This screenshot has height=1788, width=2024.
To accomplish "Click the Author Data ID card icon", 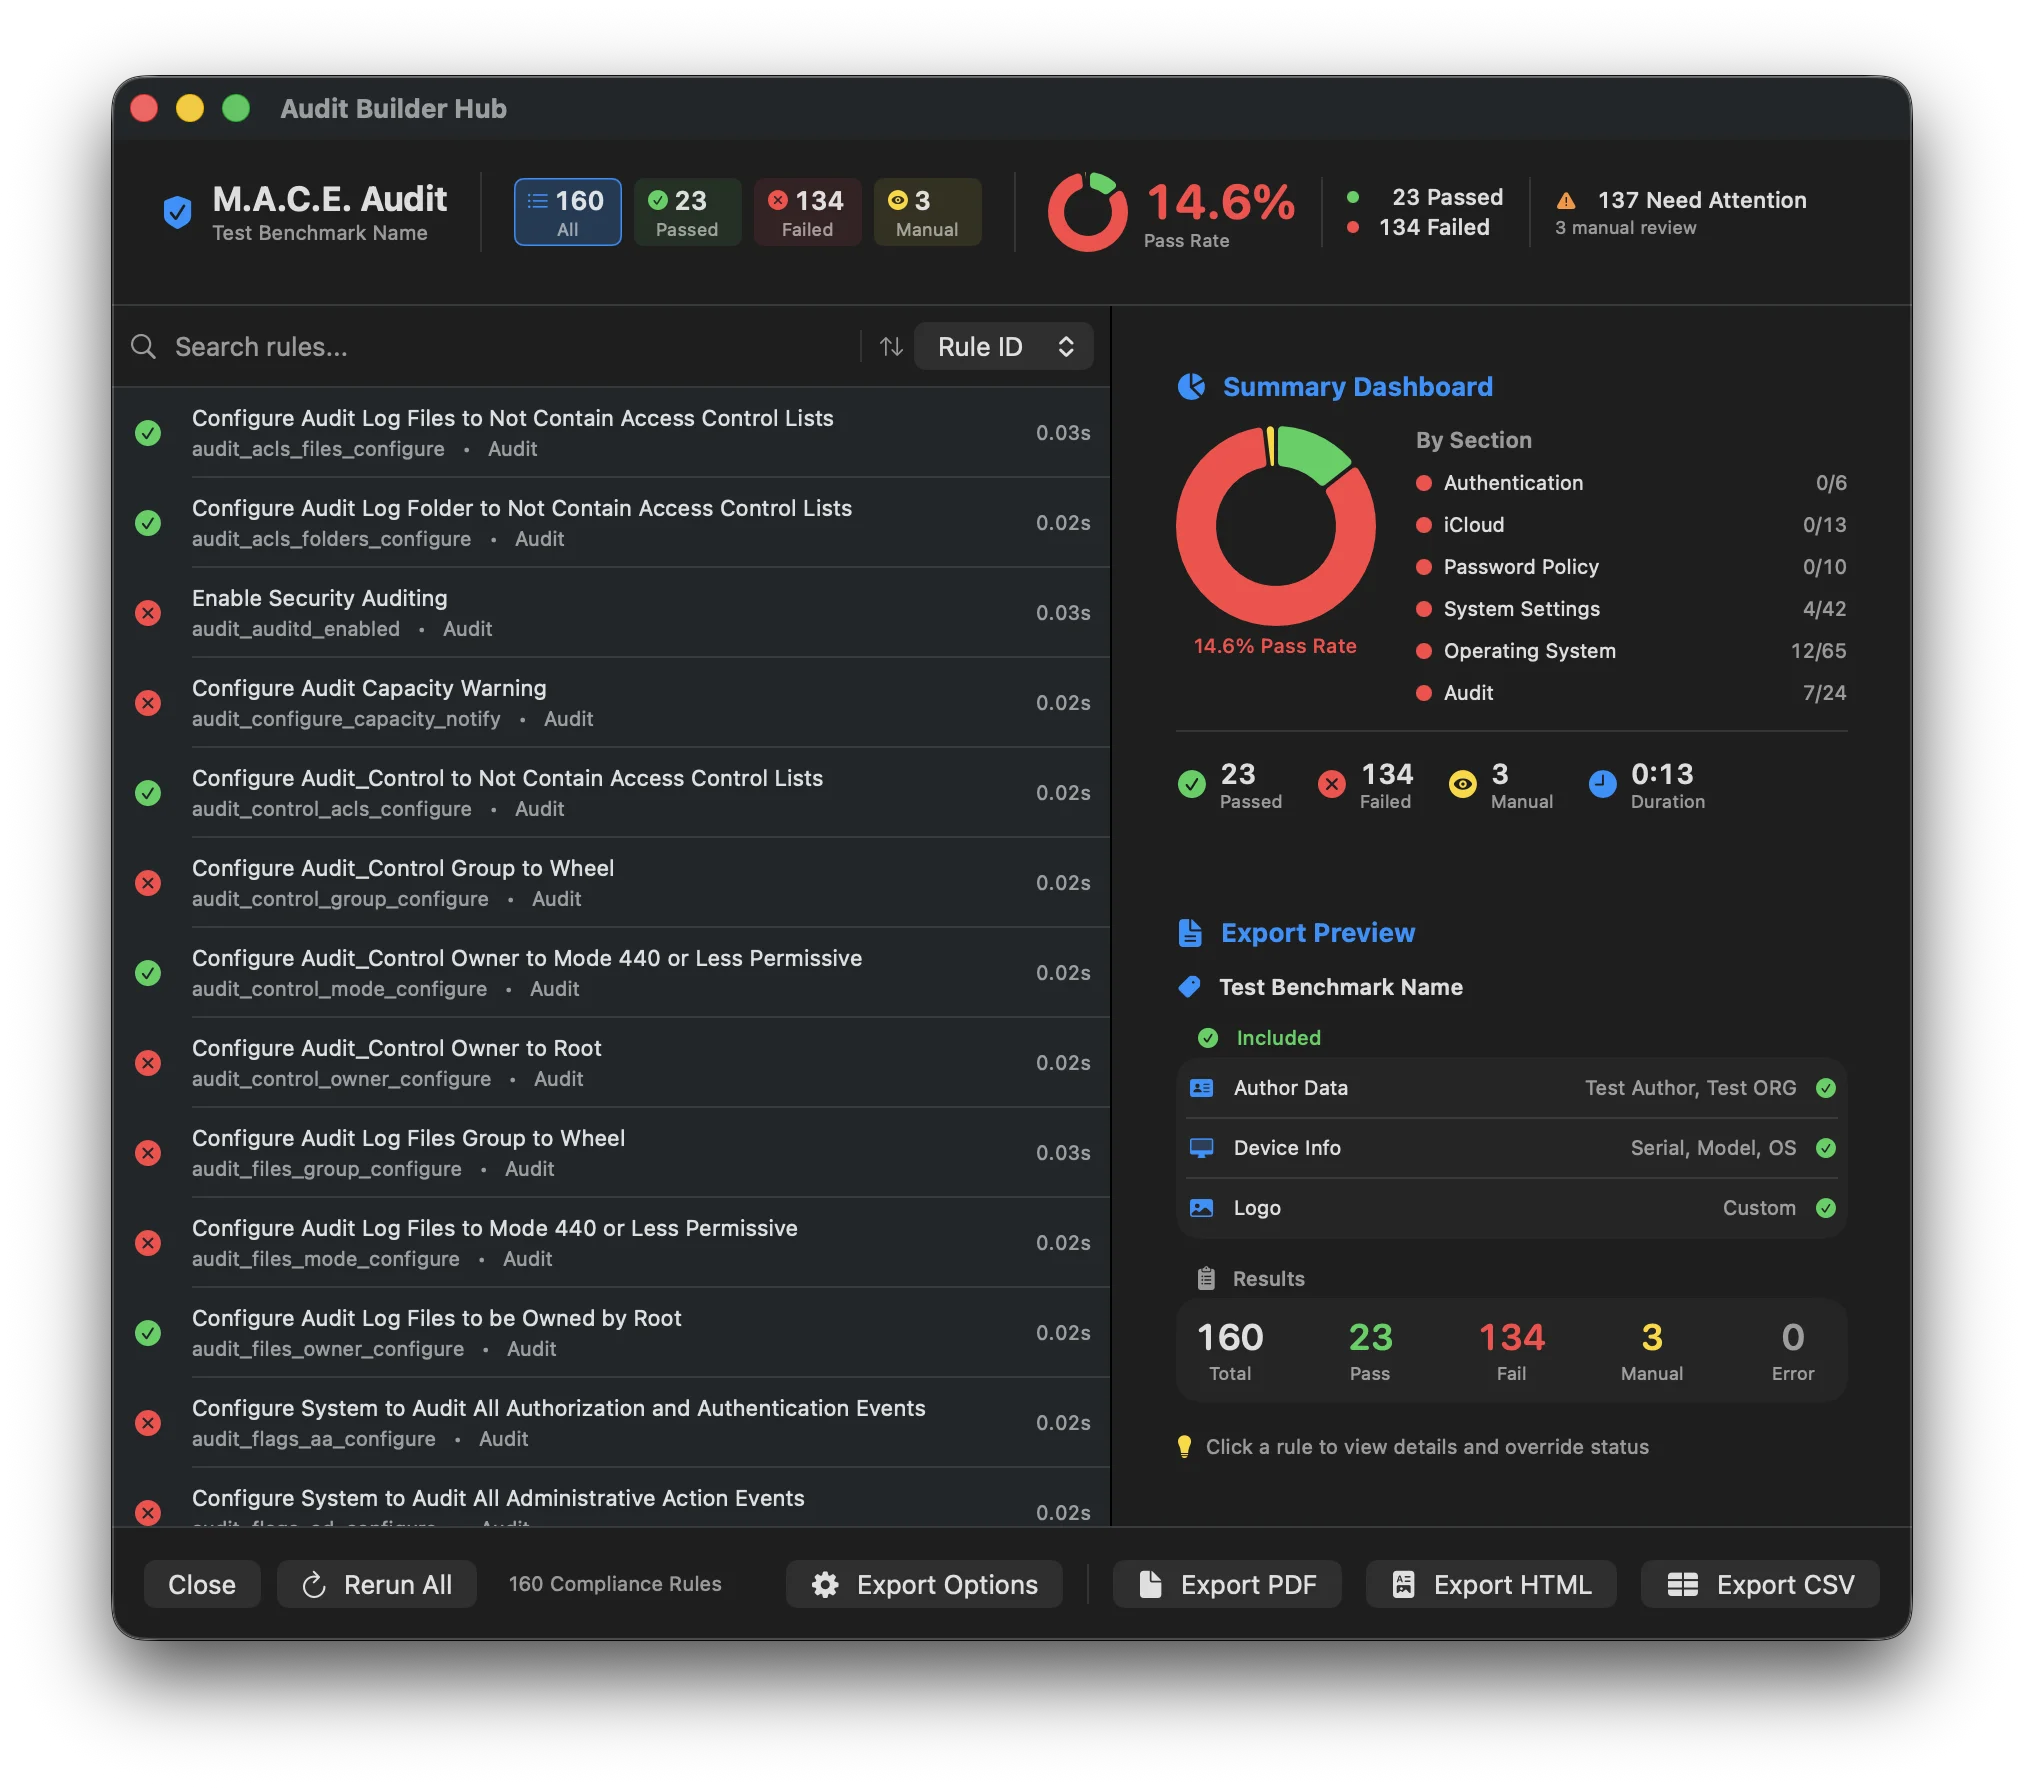I will coord(1202,1088).
